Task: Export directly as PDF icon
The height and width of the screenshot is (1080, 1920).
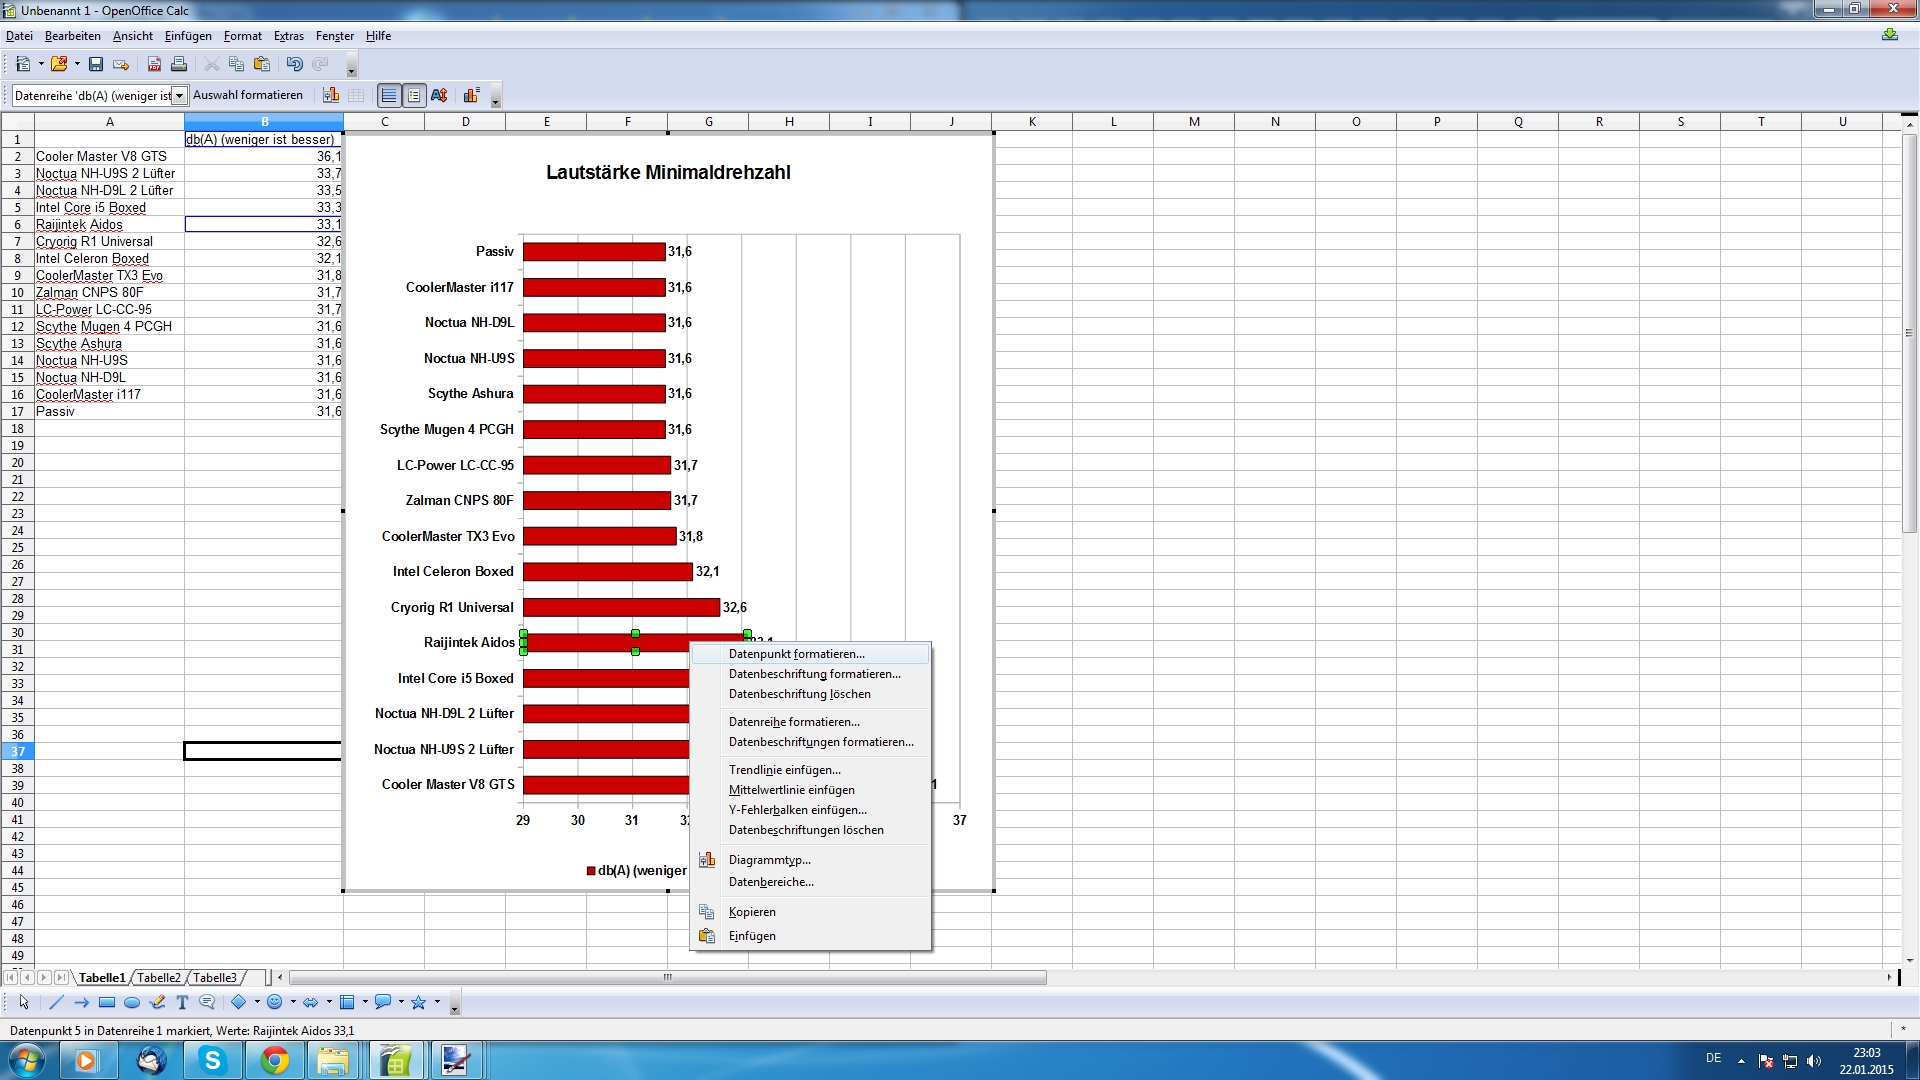Action: pyautogui.click(x=154, y=64)
